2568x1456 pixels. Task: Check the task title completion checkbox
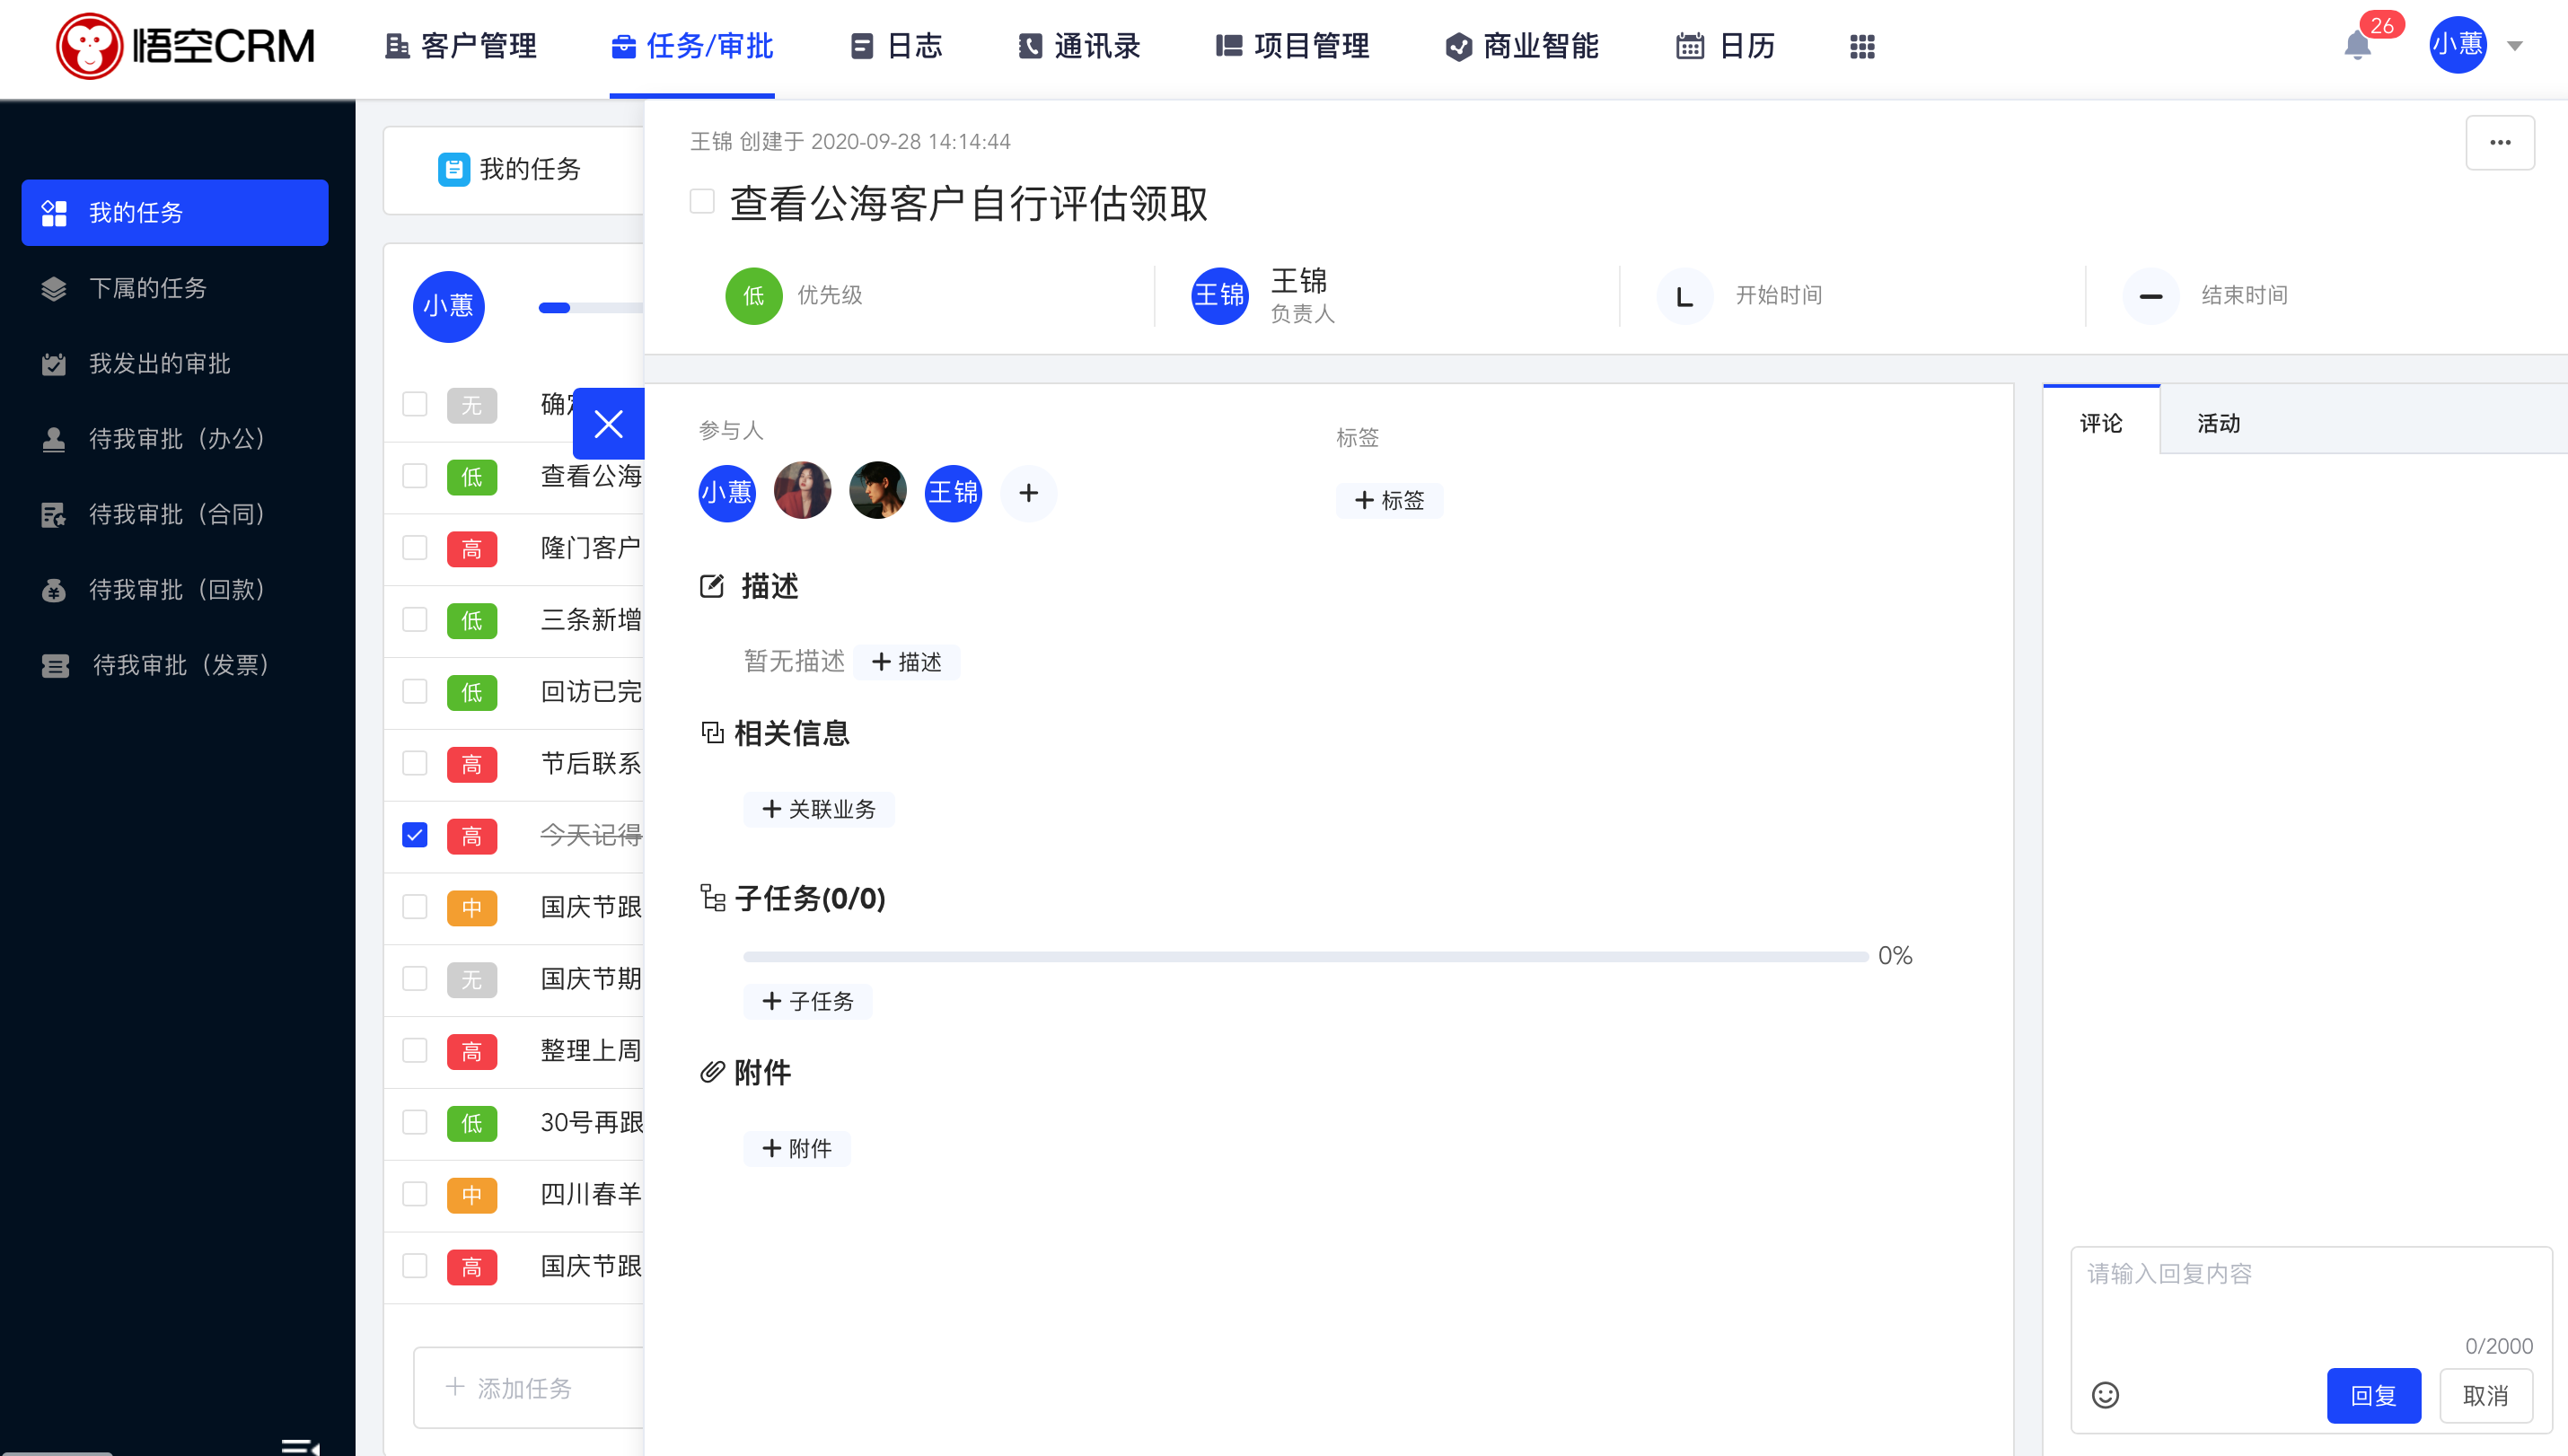click(702, 201)
